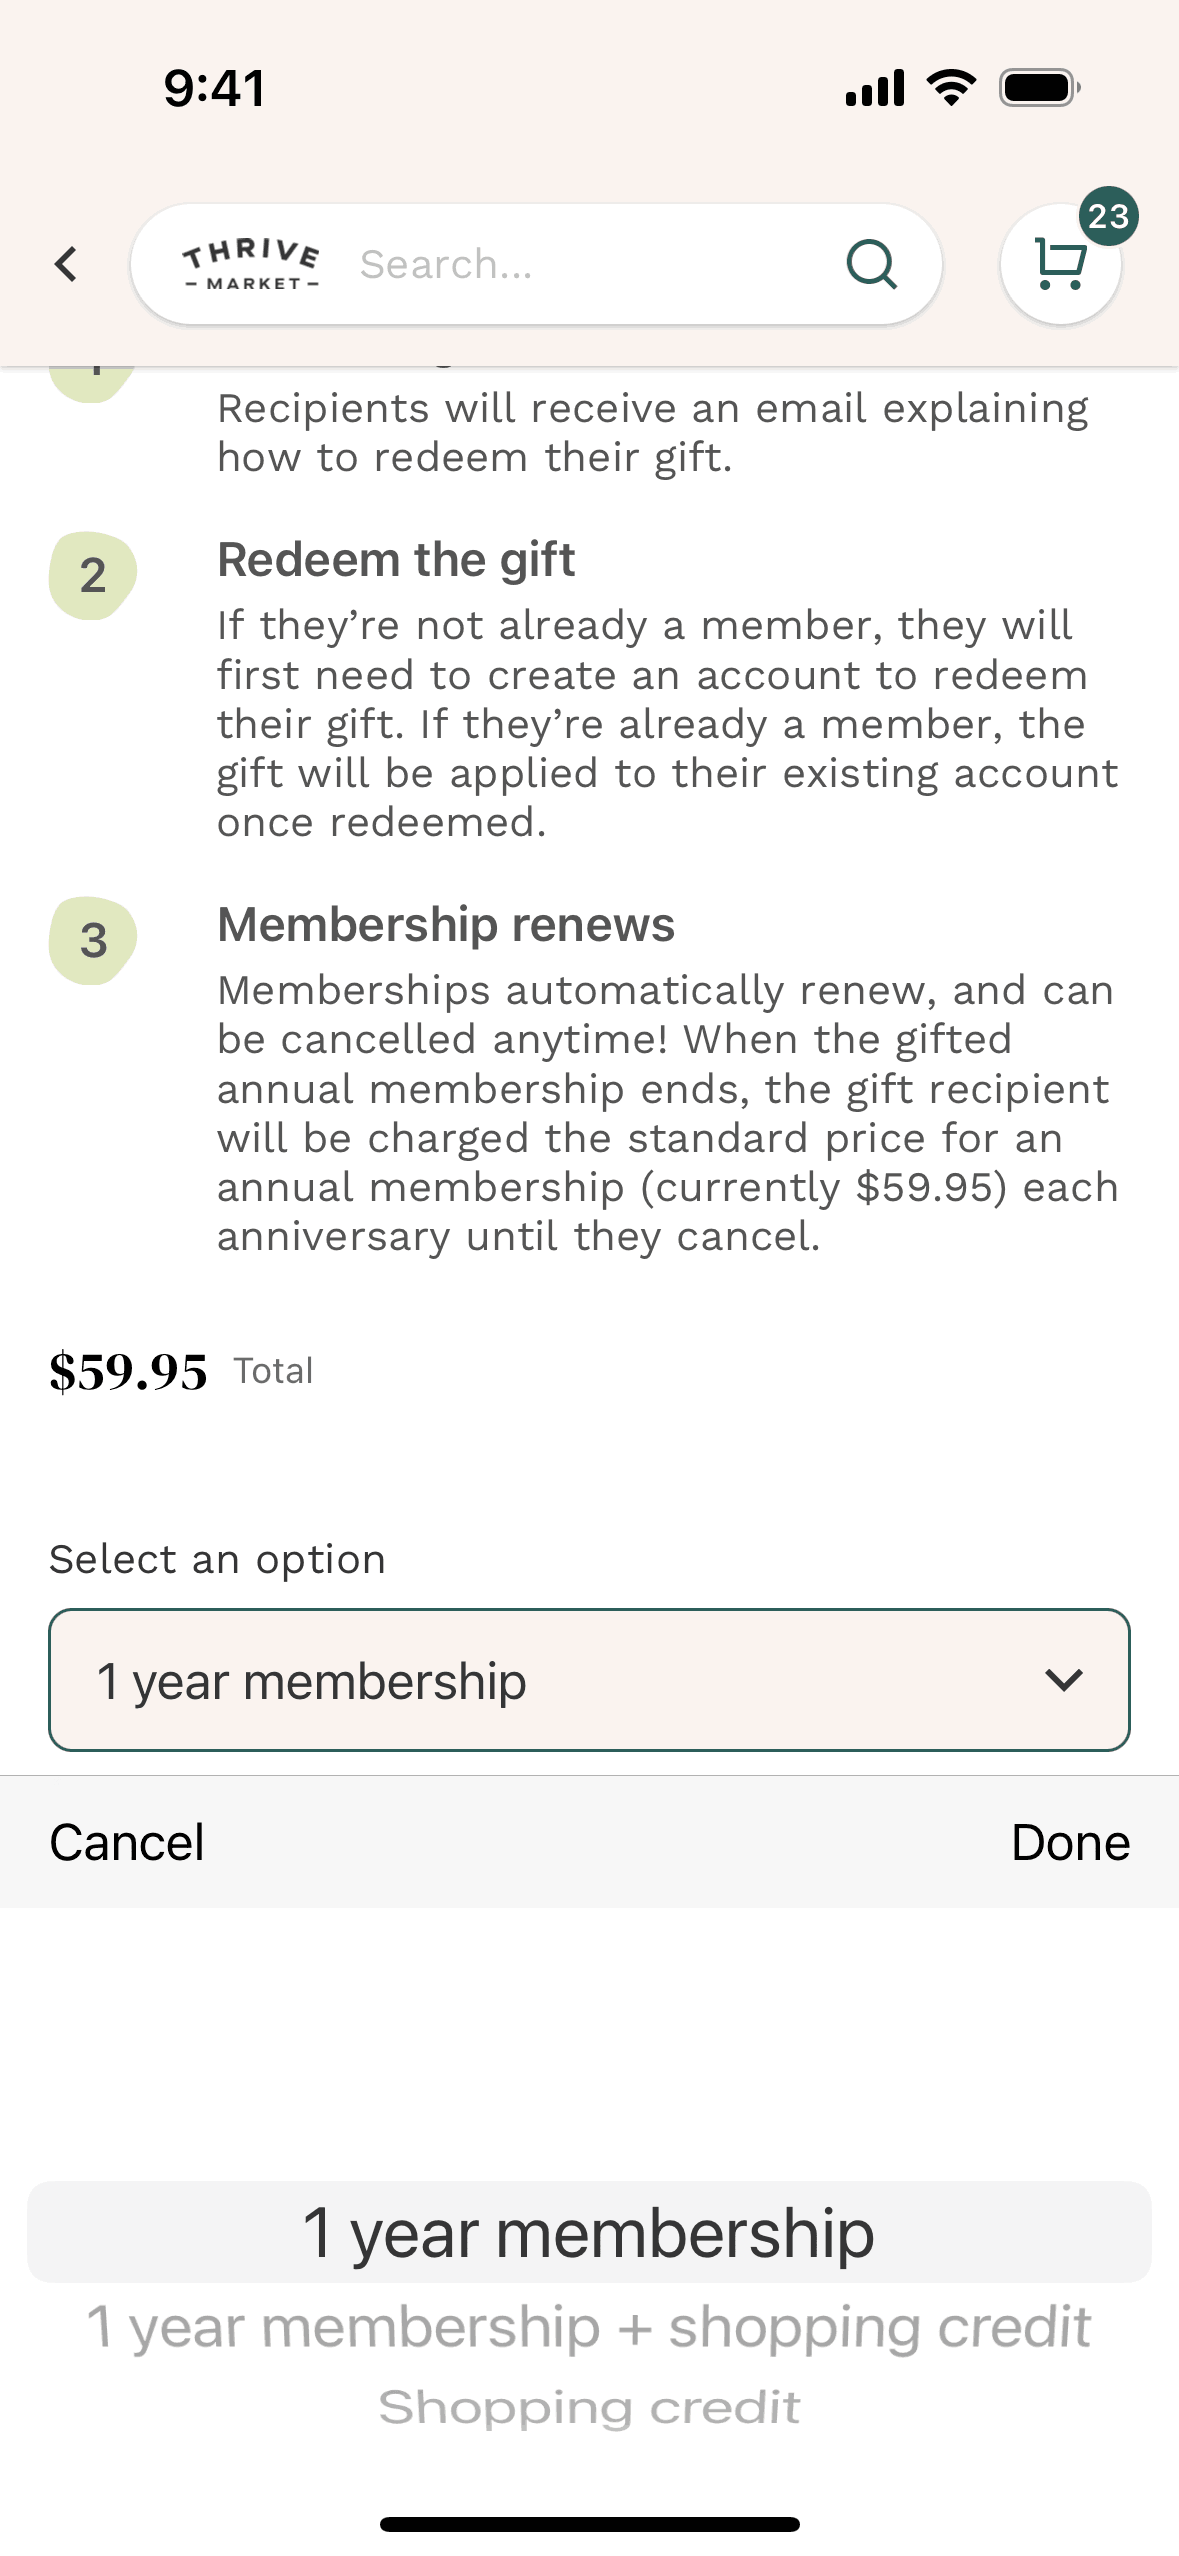Tap the search magnifier icon
Viewport: 1179px width, 2556px height.
pyautogui.click(x=871, y=265)
